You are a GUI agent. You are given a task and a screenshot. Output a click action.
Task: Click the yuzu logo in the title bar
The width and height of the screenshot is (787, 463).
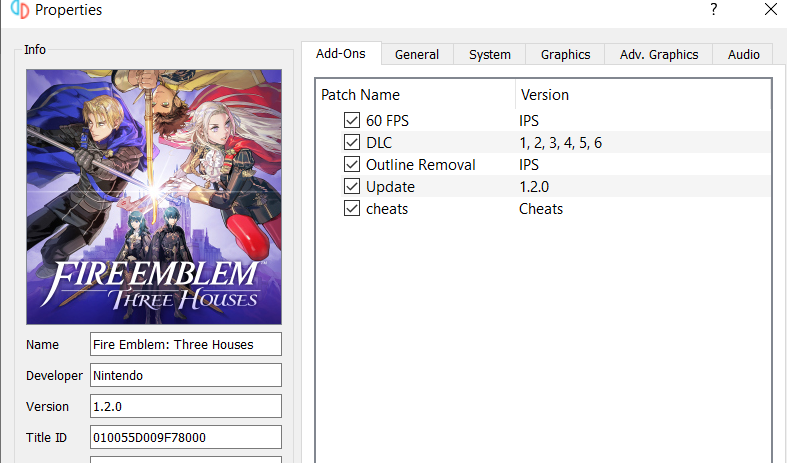click(20, 9)
